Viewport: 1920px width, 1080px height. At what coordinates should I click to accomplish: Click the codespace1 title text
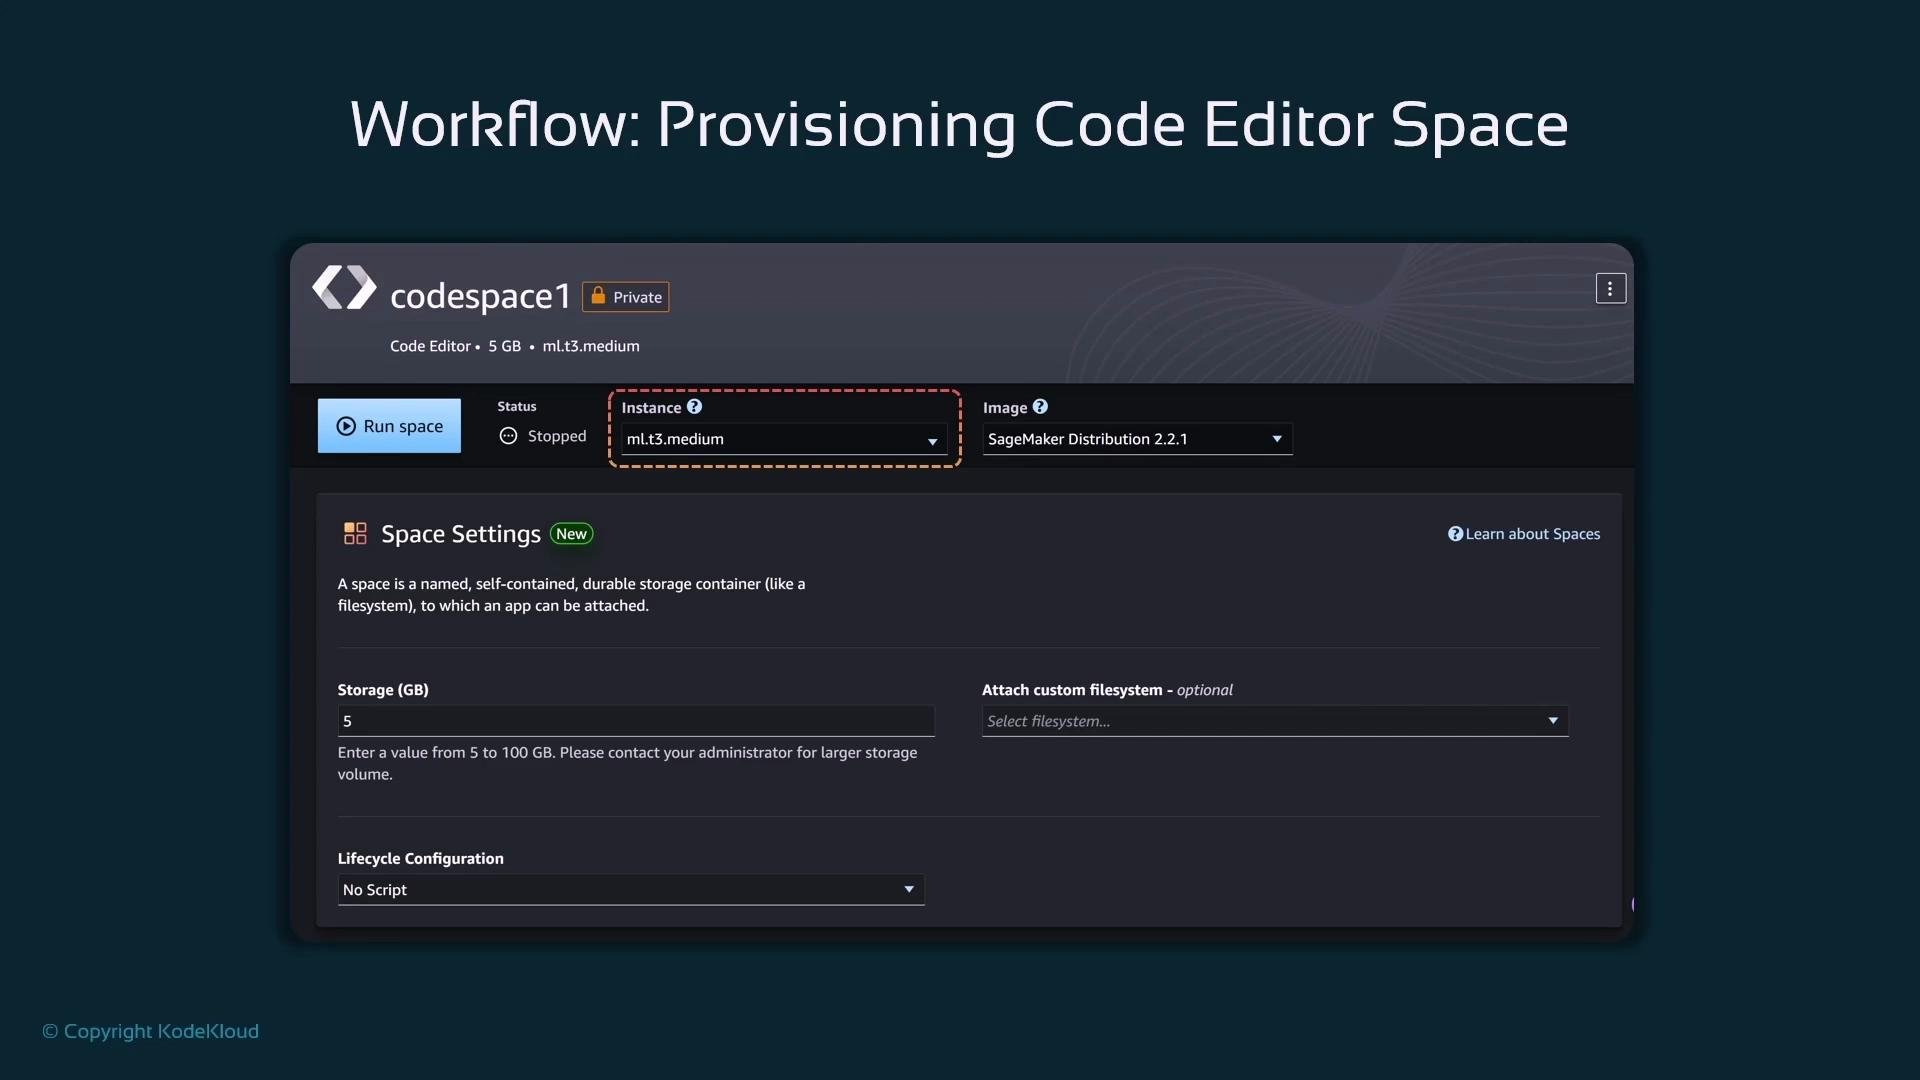click(x=480, y=296)
